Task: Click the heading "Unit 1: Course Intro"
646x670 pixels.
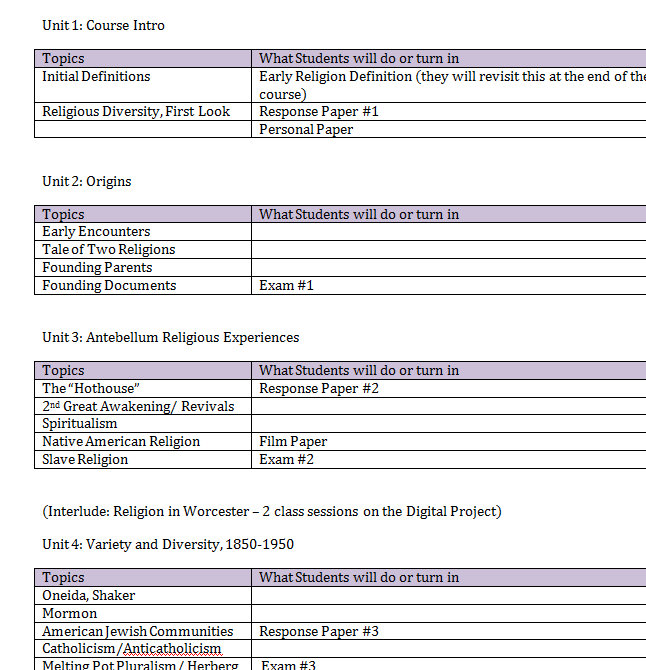Action: [x=103, y=25]
